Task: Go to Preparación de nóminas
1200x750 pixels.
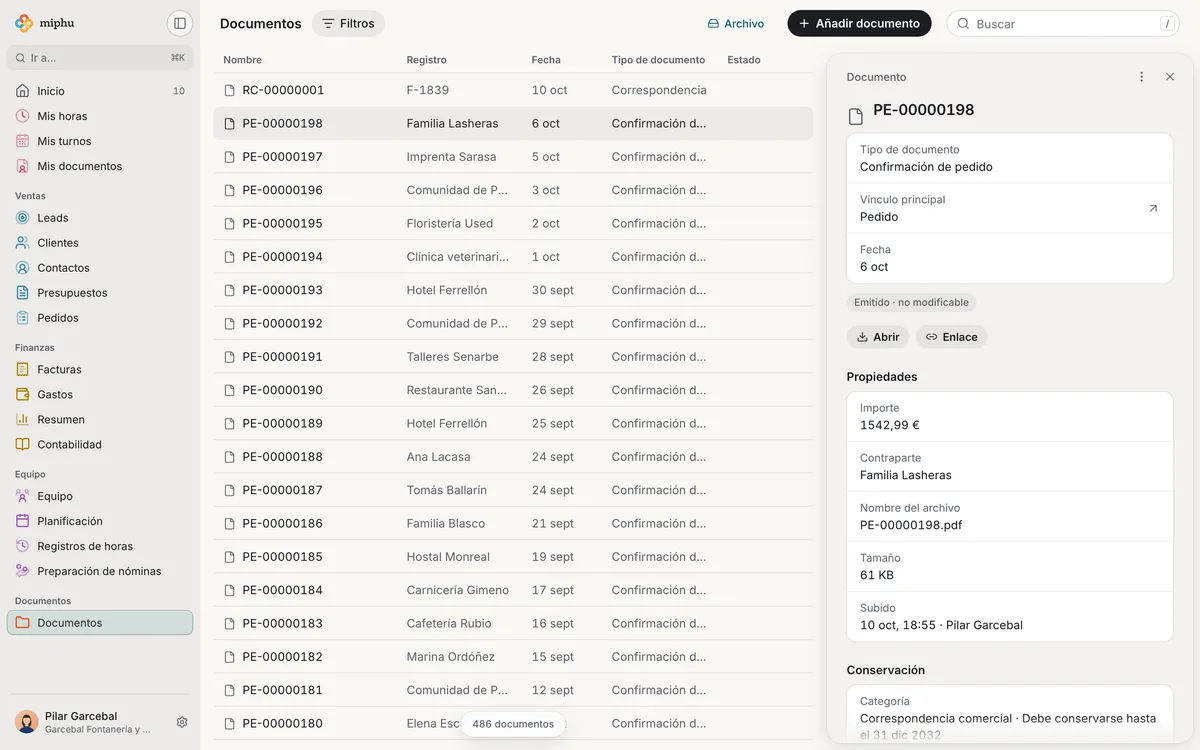Action: (100, 571)
